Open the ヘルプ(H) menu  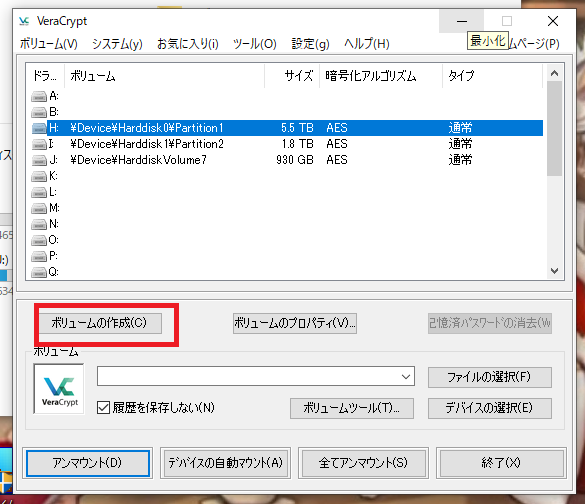pyautogui.click(x=367, y=44)
